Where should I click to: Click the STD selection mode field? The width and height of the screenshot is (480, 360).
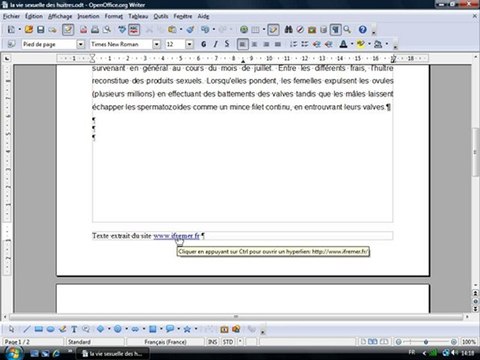coord(228,342)
